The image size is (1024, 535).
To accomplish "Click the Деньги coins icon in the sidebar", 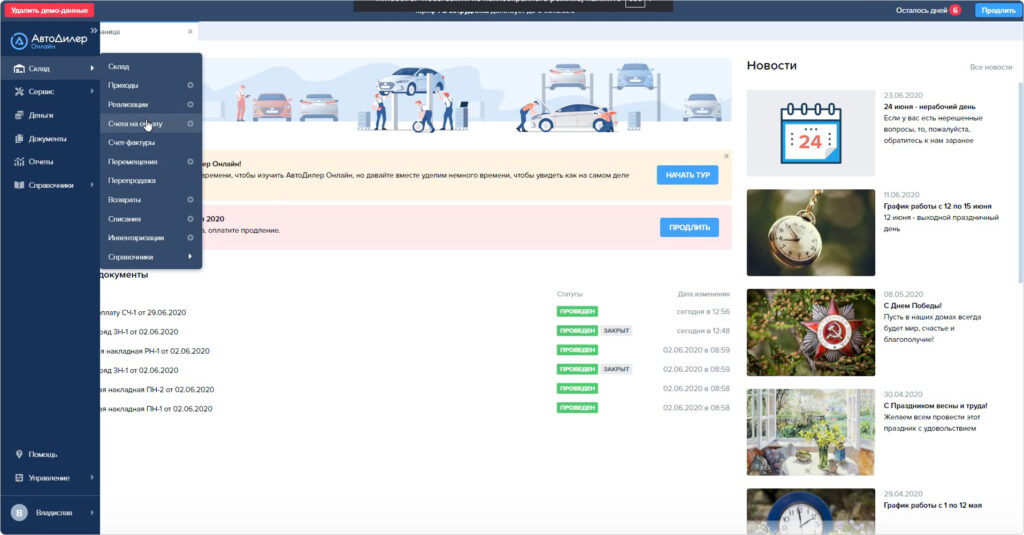I will coord(19,115).
